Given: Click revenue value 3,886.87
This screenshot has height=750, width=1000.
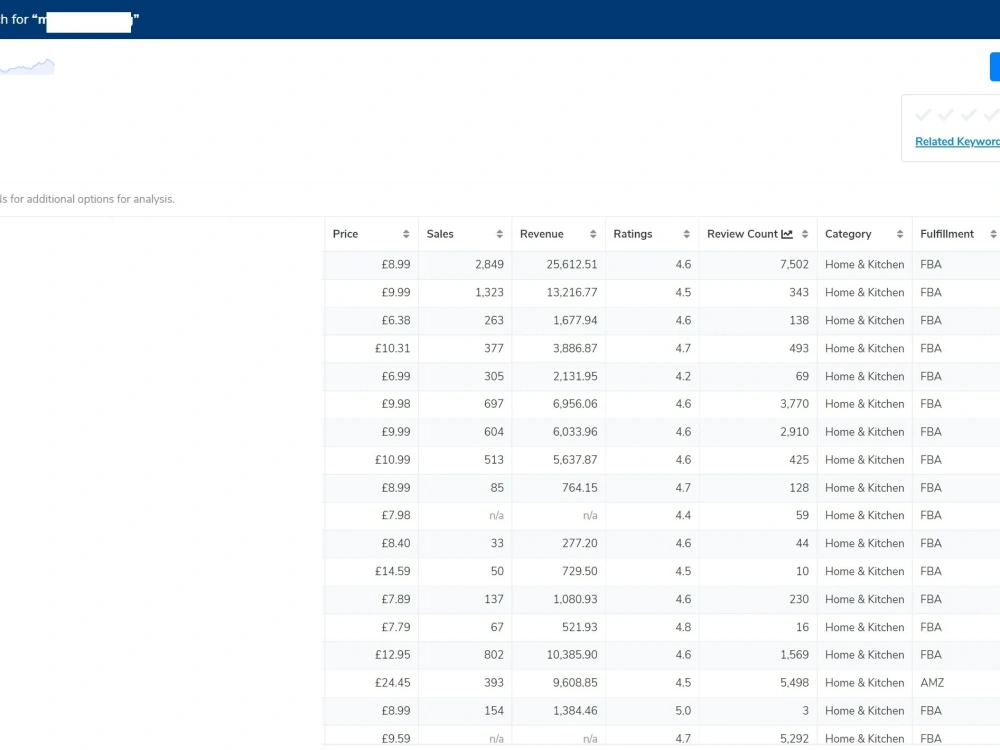Looking at the screenshot, I should click(575, 348).
